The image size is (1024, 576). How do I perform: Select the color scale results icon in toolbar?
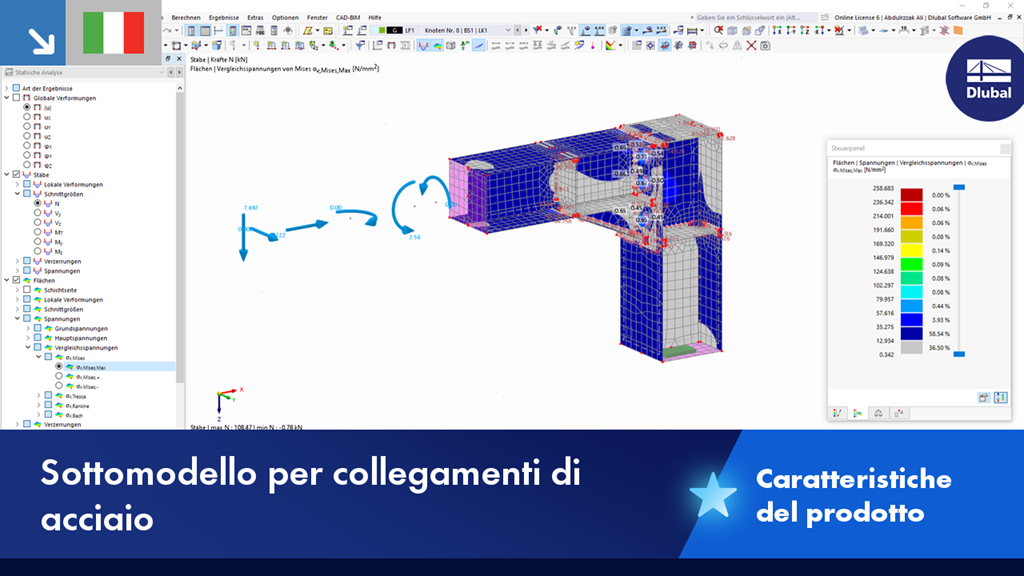[x=608, y=46]
